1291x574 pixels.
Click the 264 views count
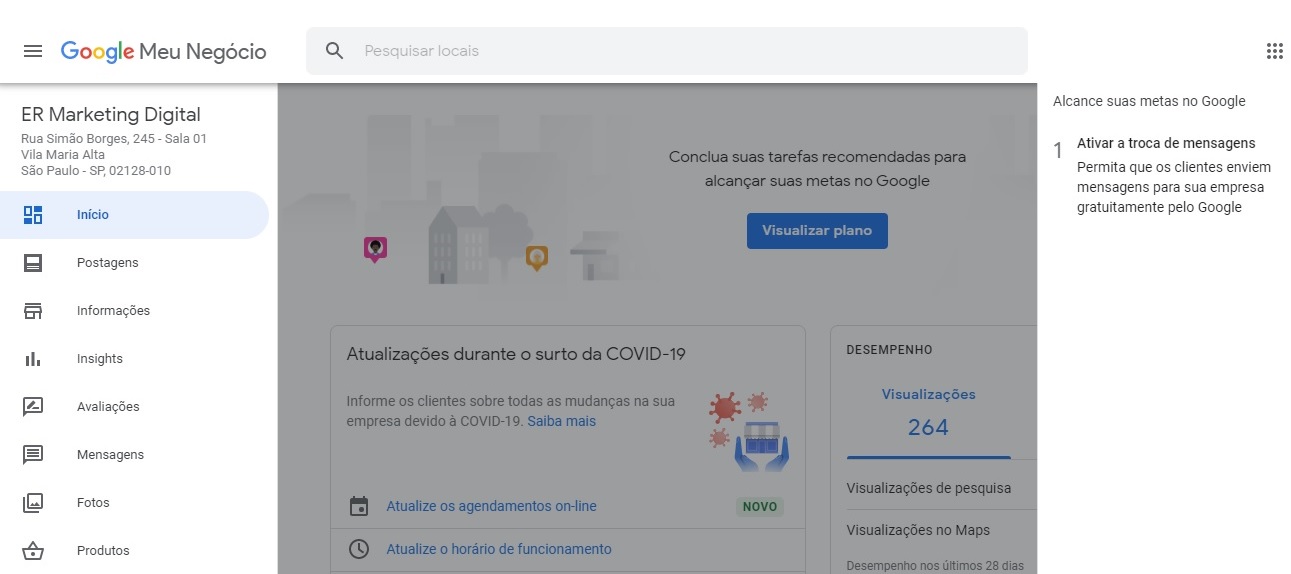click(x=928, y=427)
